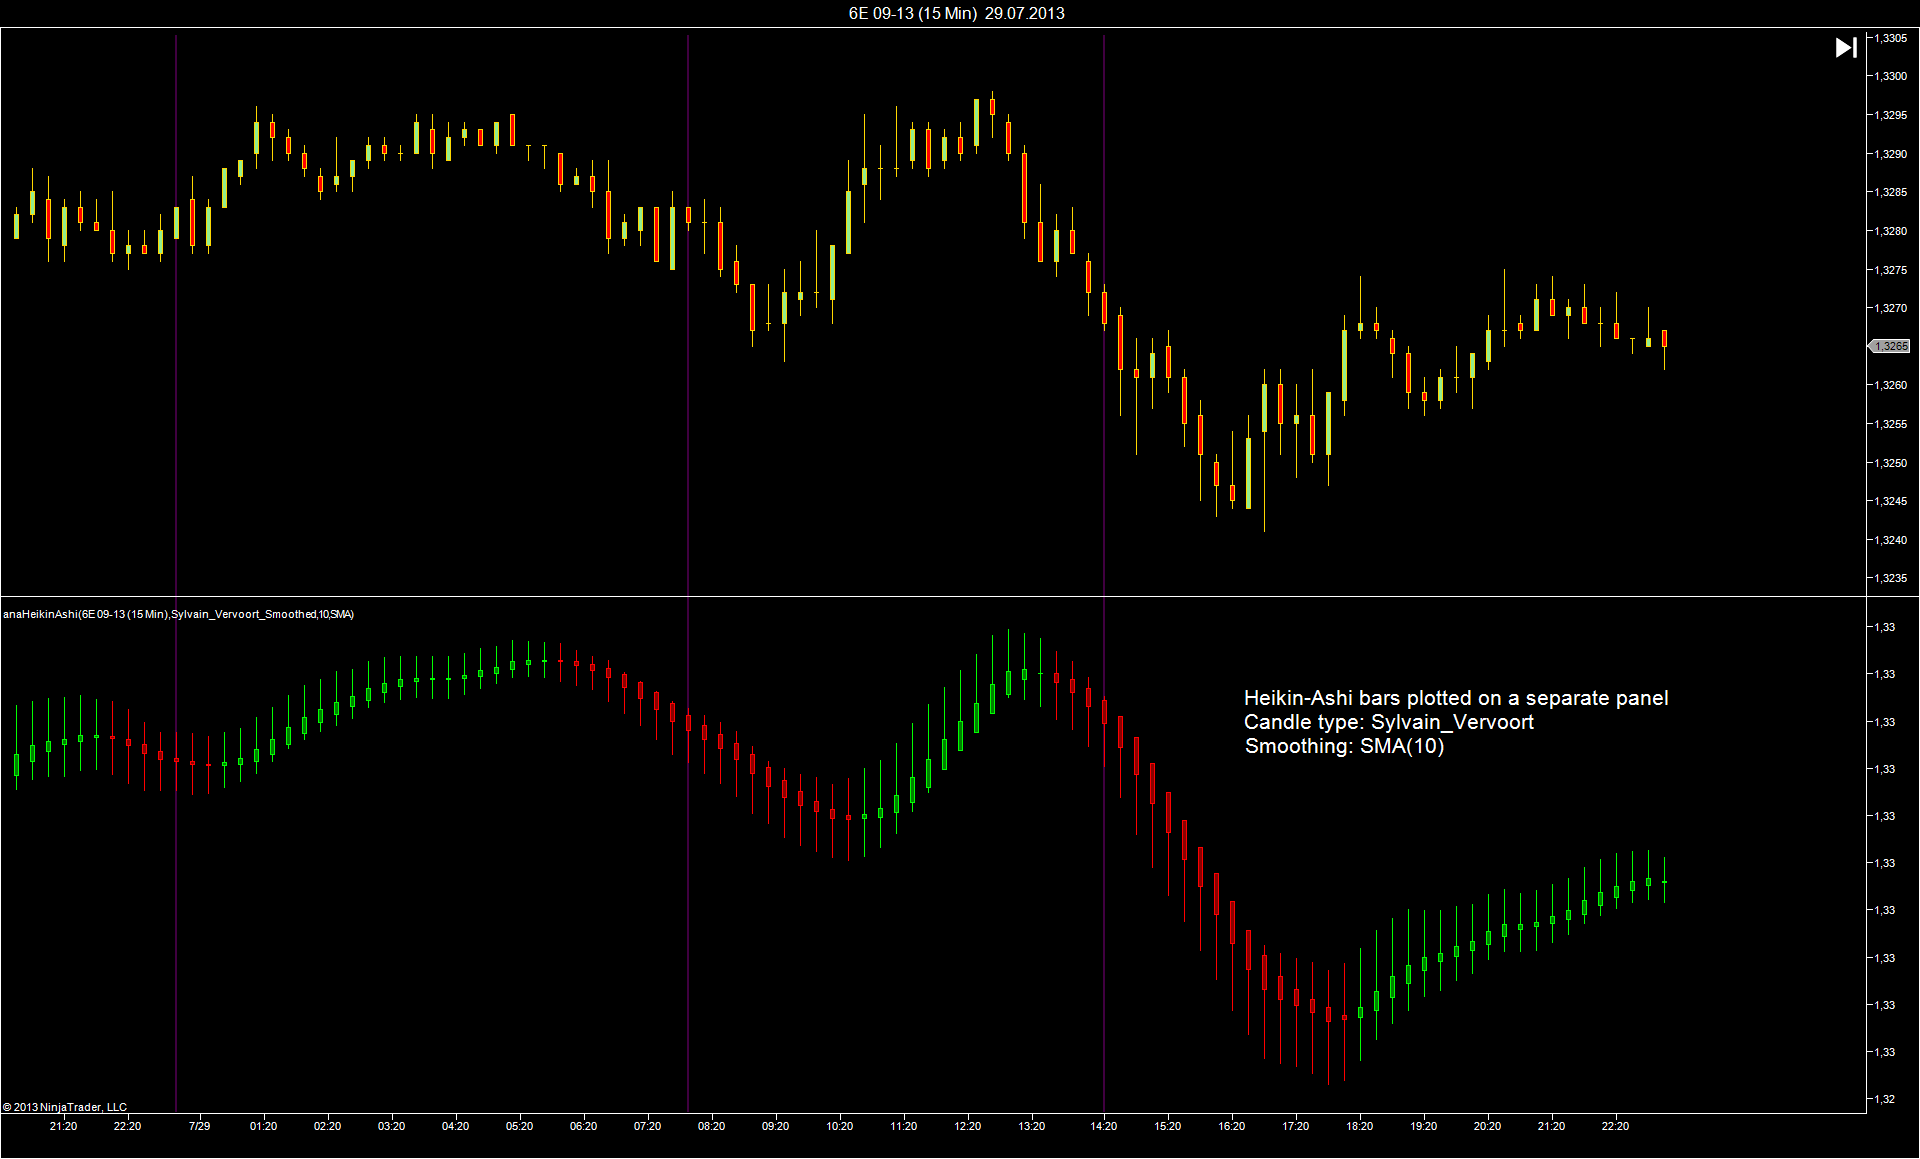Select the anaHeikinAshi indicator label

[178, 614]
